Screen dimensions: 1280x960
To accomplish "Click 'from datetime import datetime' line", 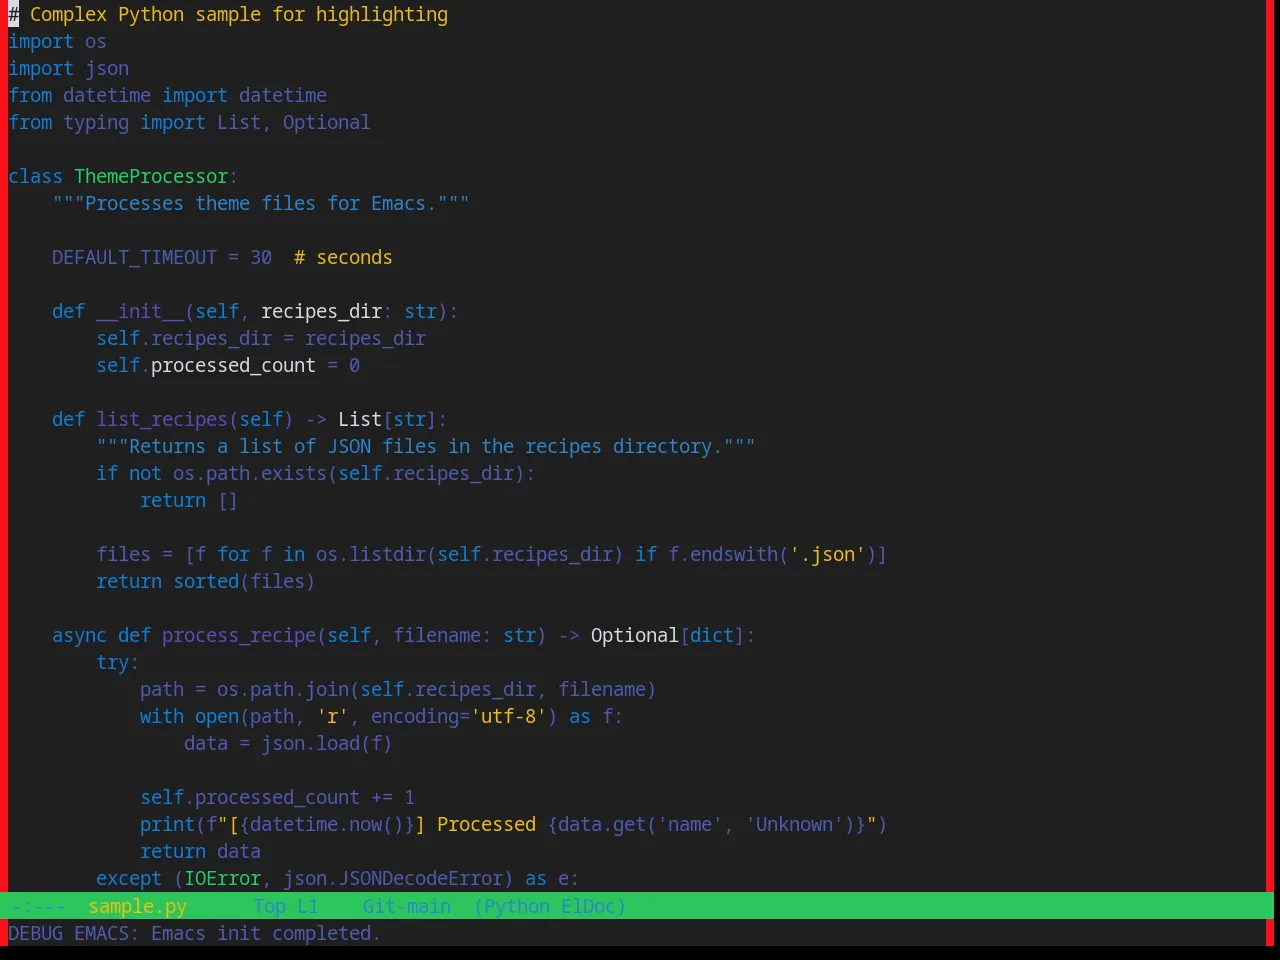I will (167, 95).
